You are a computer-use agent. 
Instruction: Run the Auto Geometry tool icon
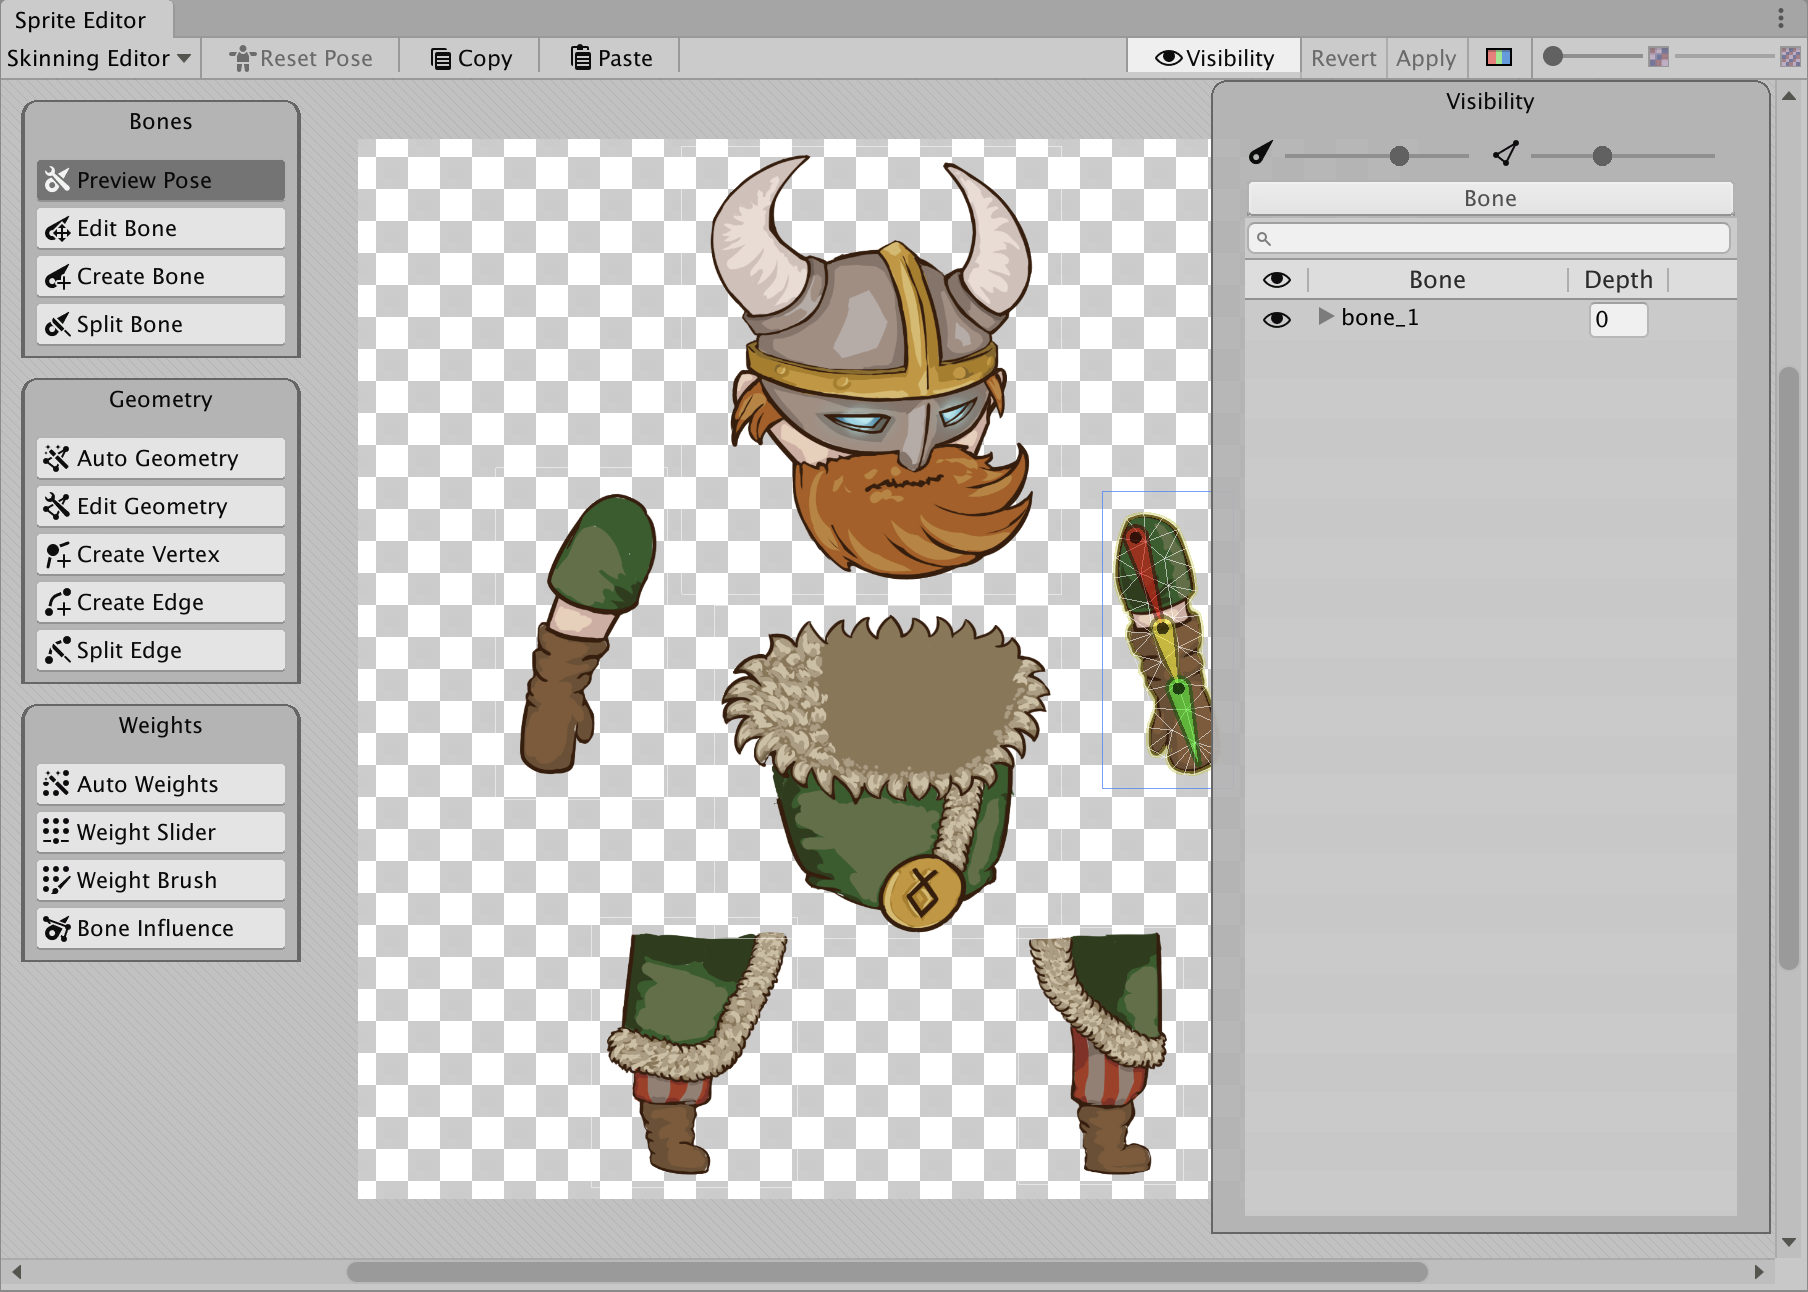(x=57, y=459)
